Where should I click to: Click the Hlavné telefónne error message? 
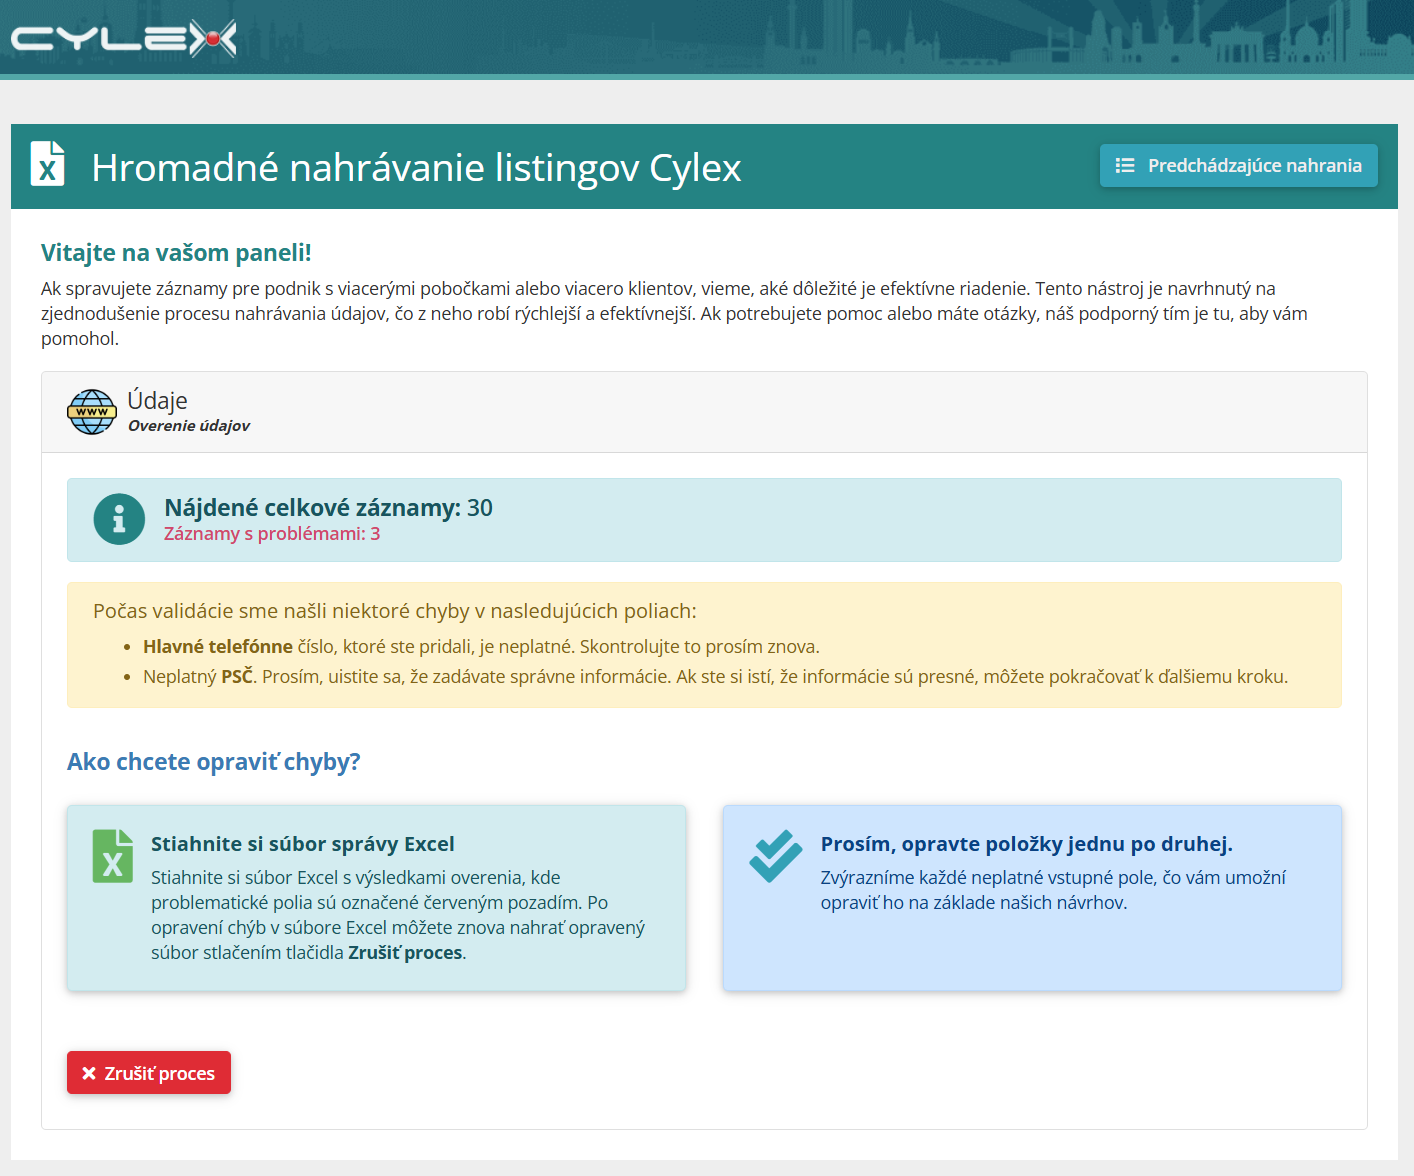(x=481, y=647)
